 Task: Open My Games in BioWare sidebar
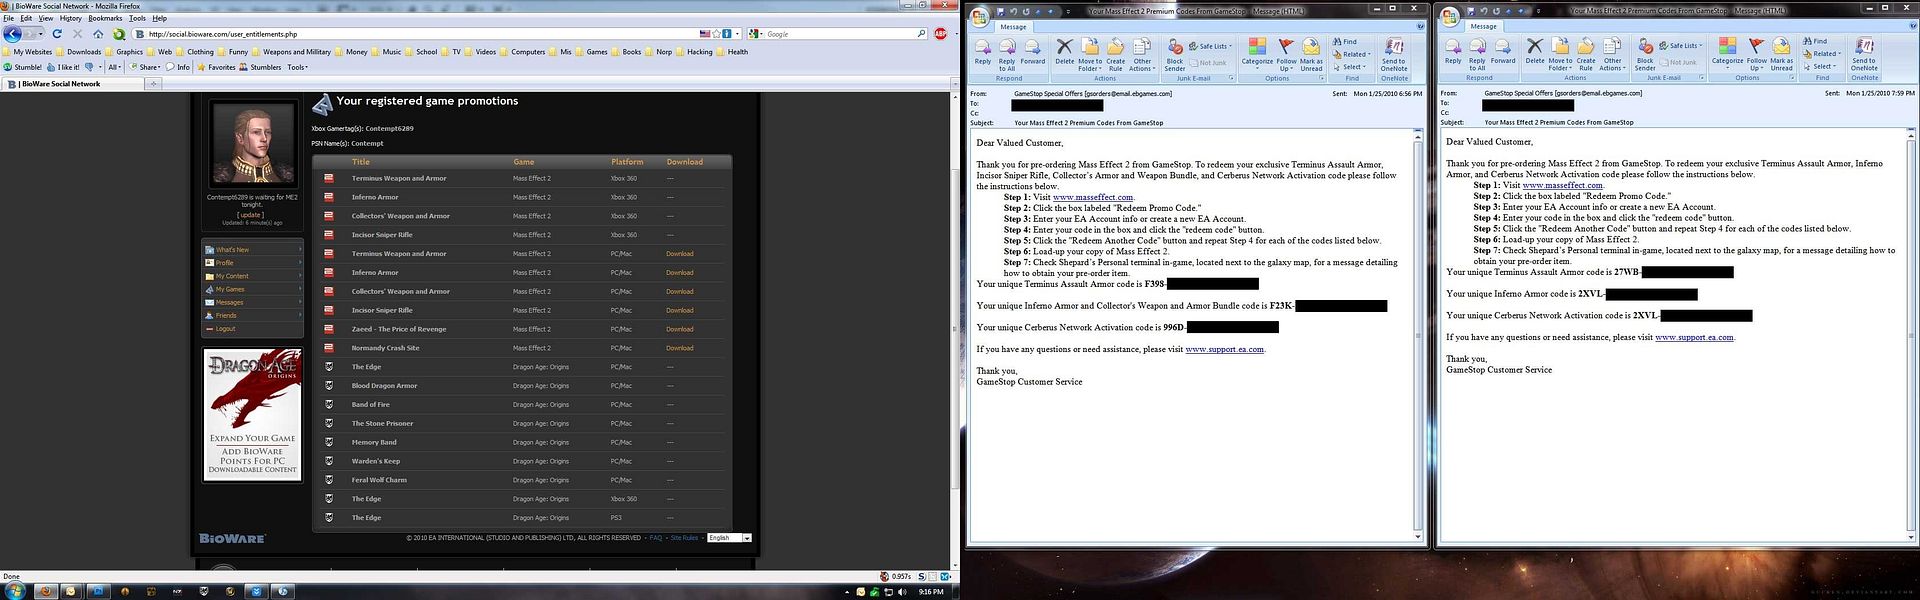230,289
